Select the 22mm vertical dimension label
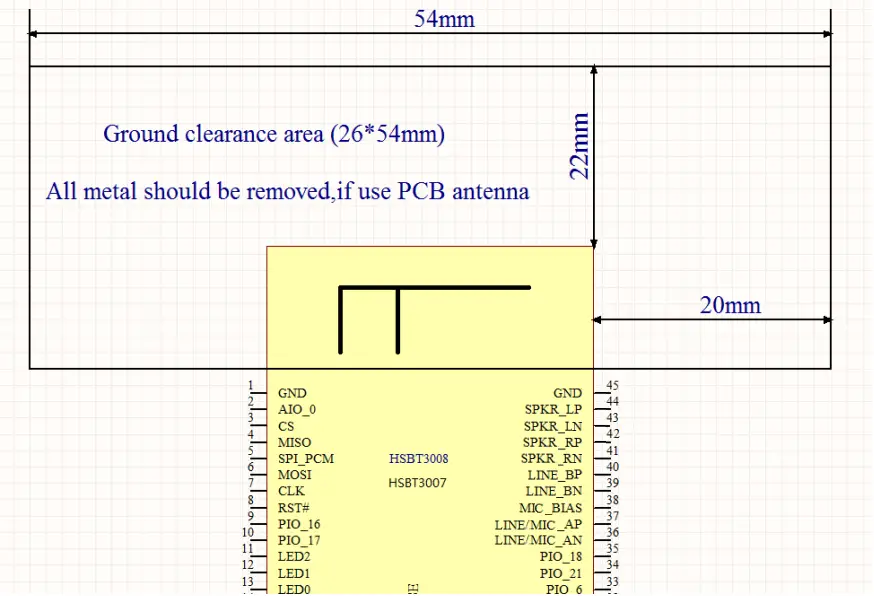 582,150
